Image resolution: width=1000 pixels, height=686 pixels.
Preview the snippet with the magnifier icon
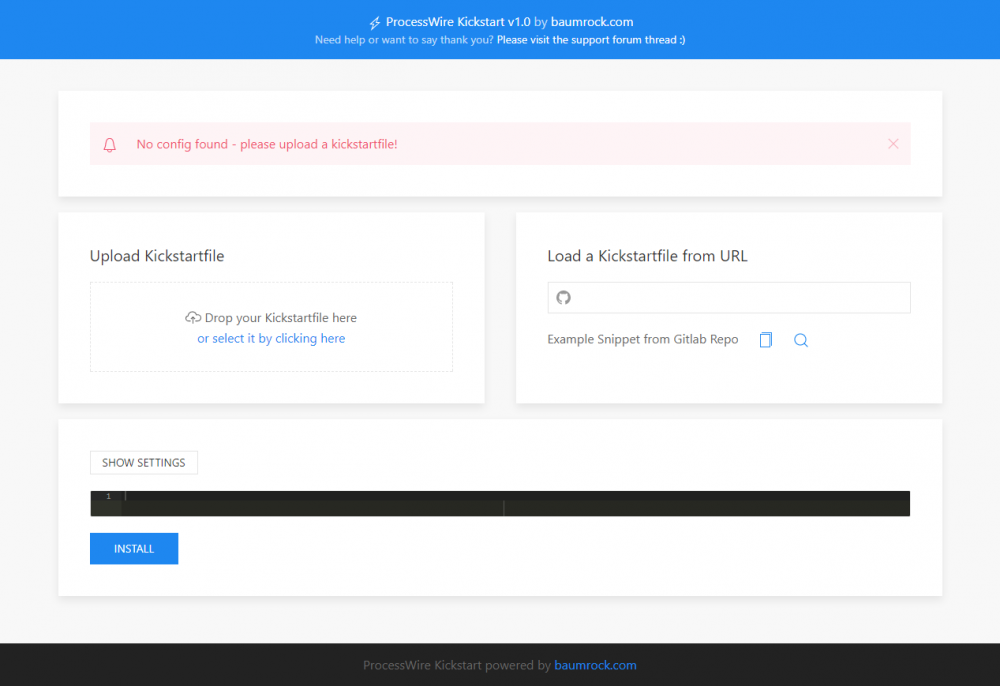(x=800, y=340)
